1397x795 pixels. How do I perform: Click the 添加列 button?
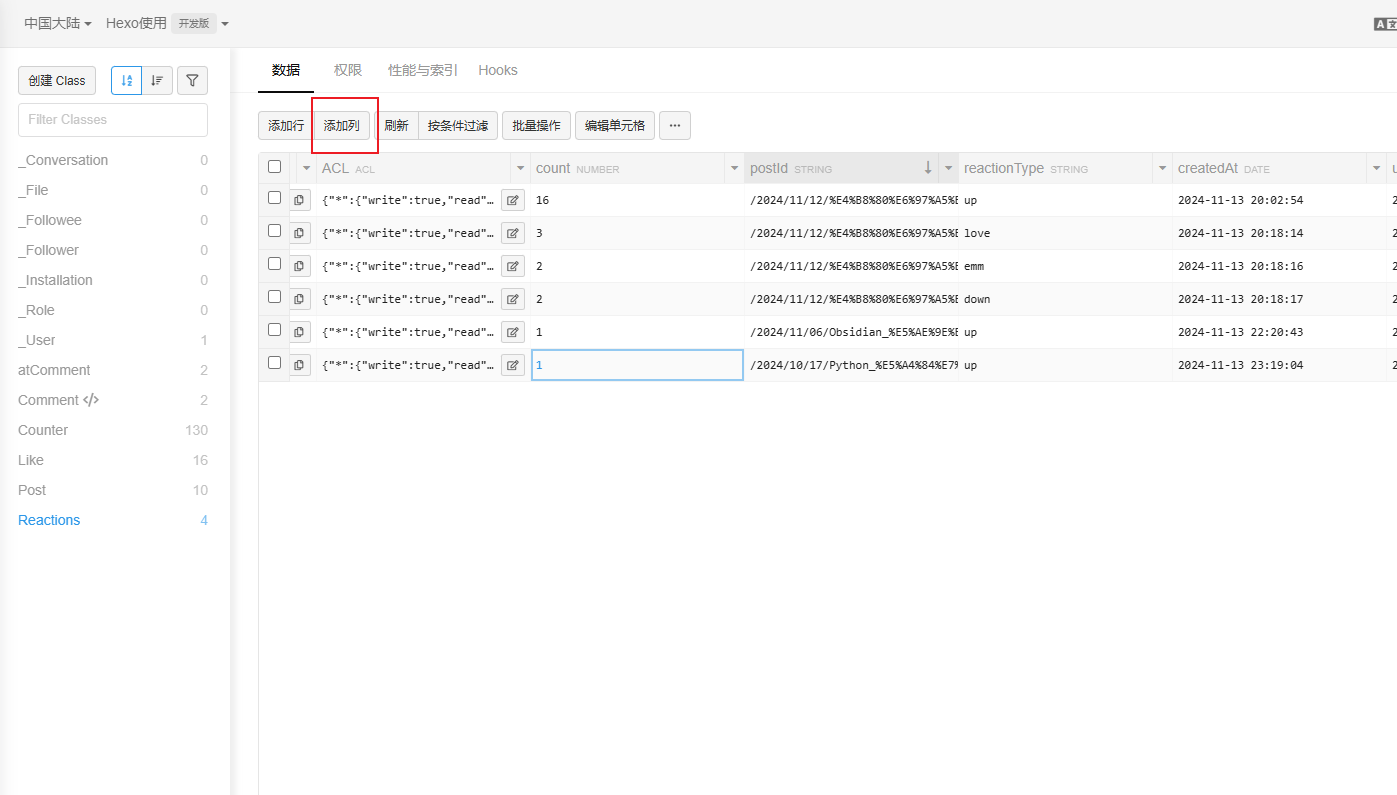tap(342, 126)
